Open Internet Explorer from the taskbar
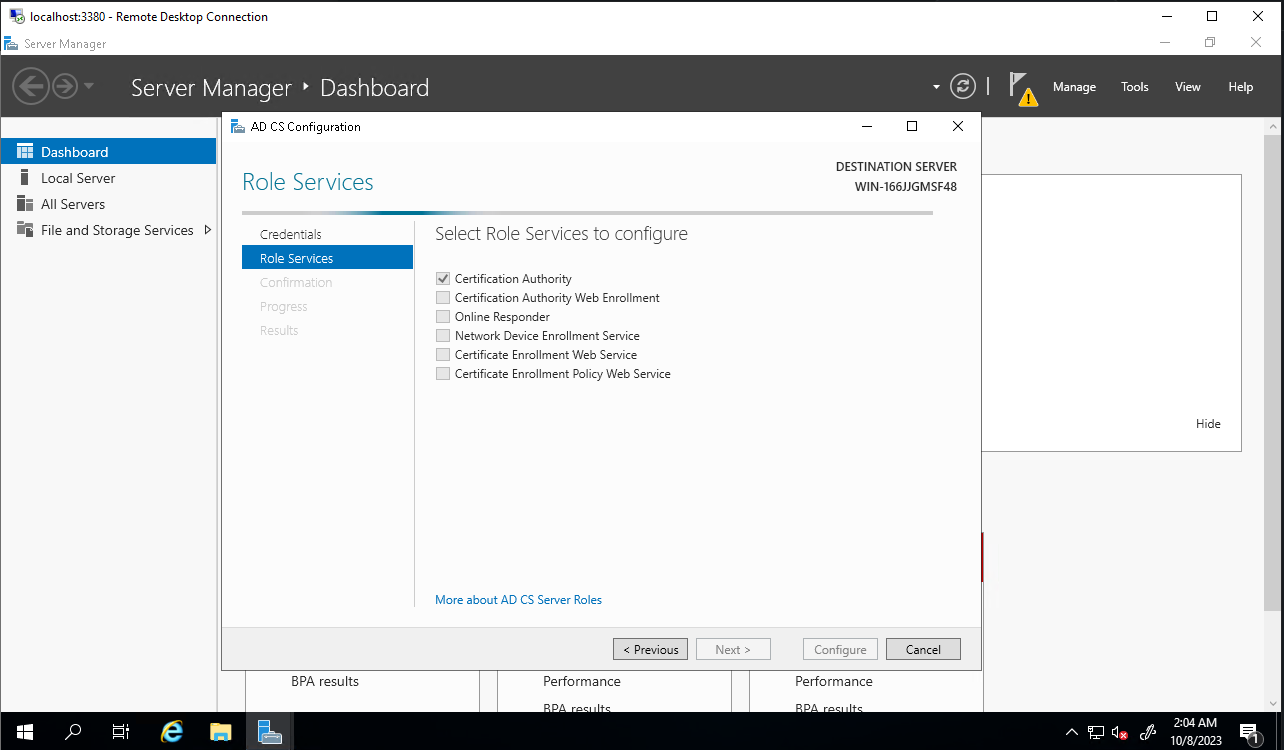The image size is (1284, 750). pyautogui.click(x=172, y=731)
